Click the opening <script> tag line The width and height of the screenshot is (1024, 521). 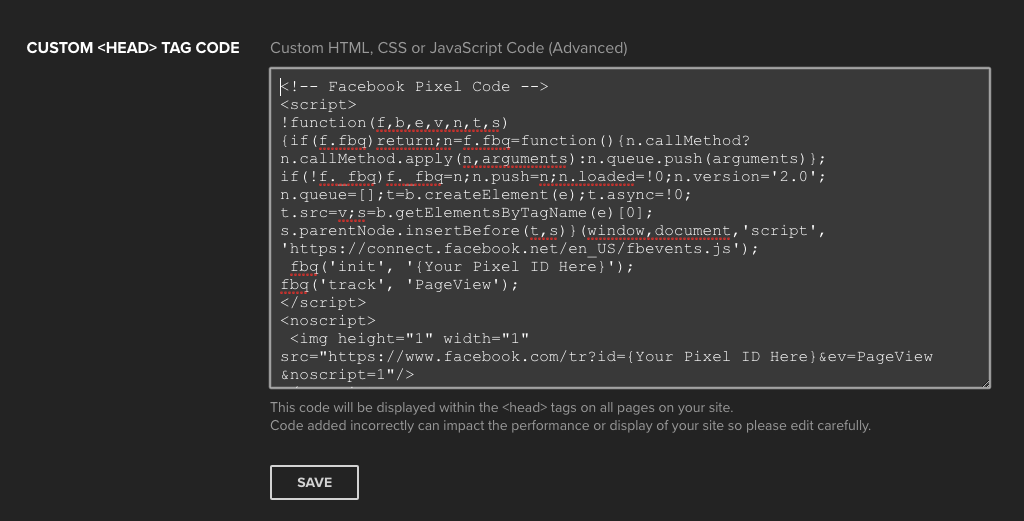point(318,105)
